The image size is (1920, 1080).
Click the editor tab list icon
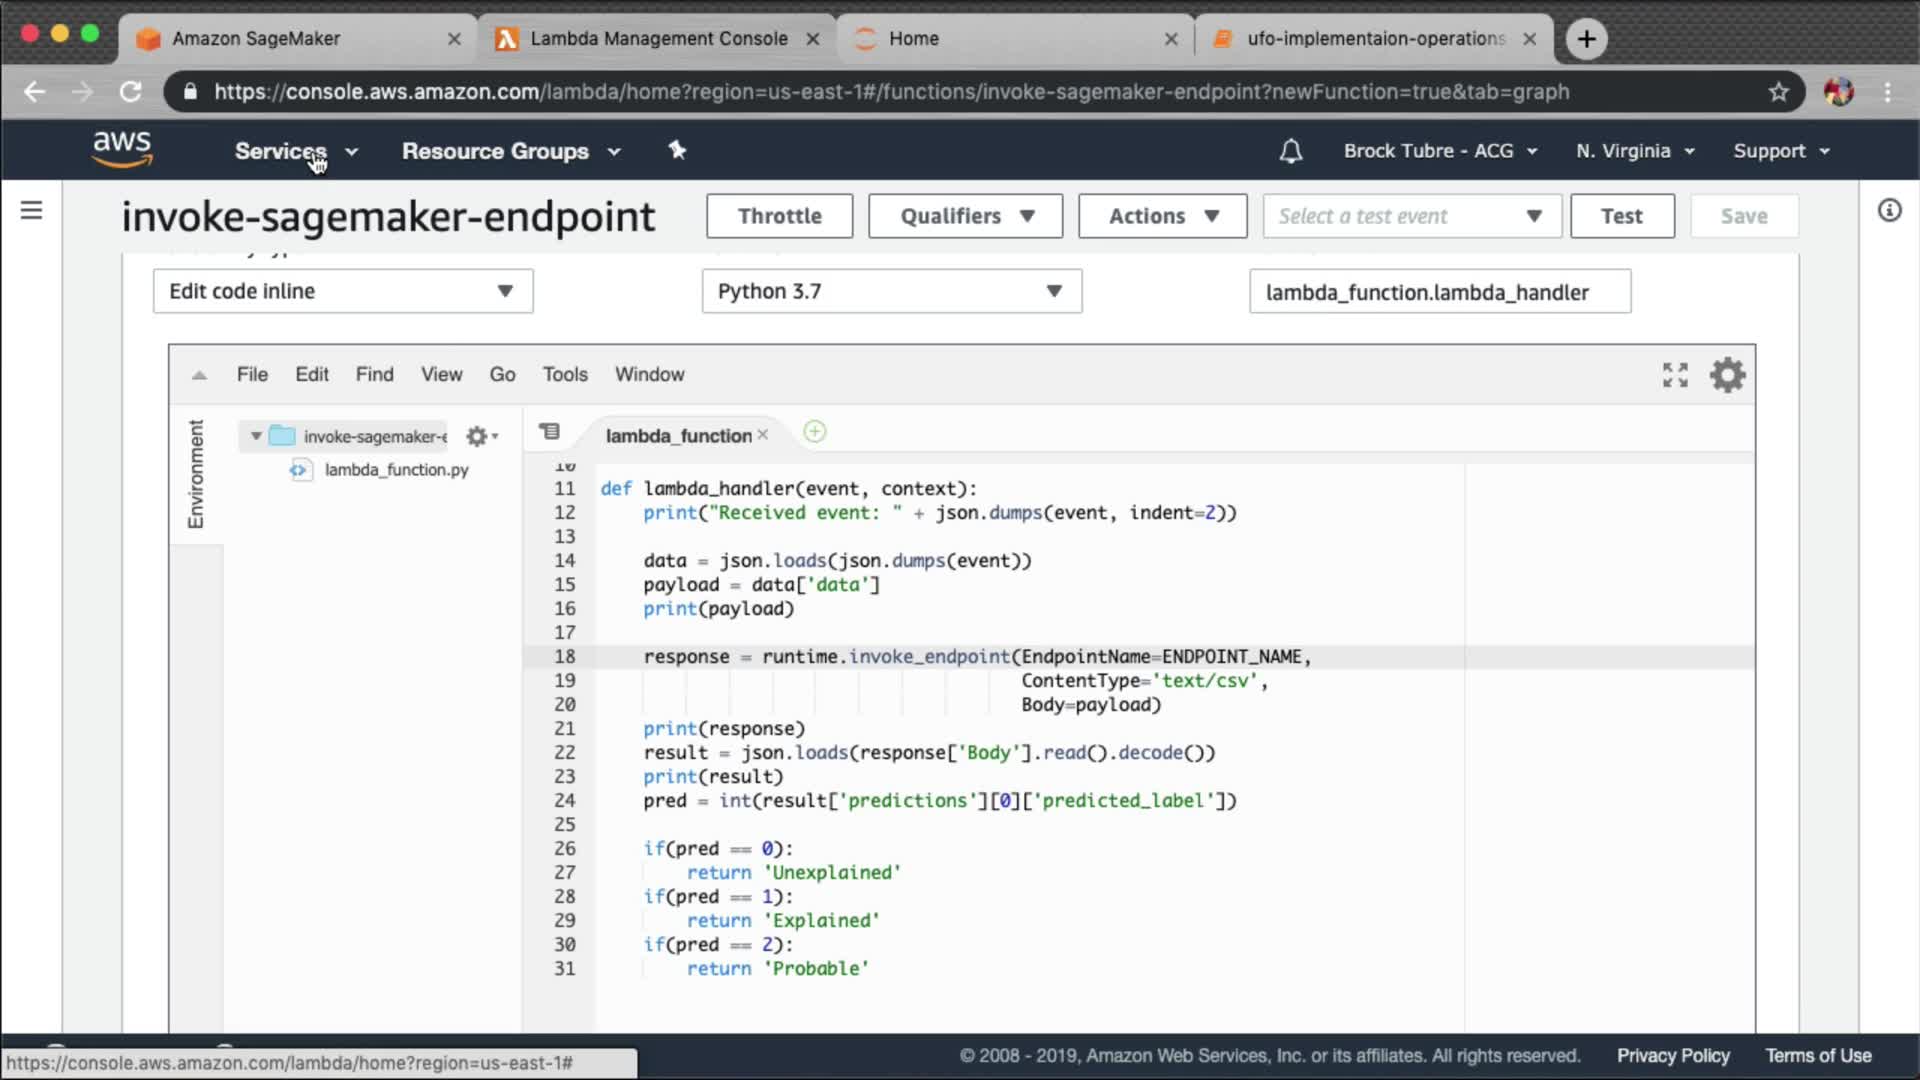pyautogui.click(x=549, y=432)
